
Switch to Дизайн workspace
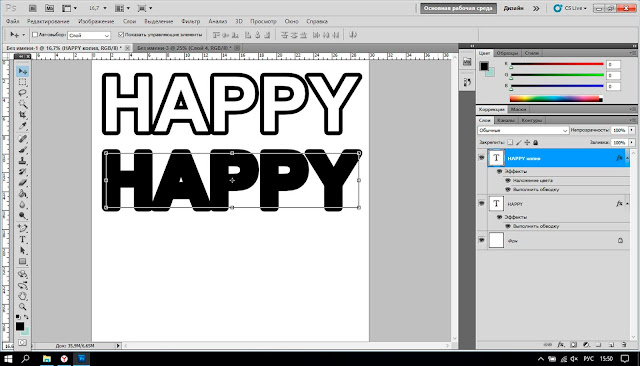[x=513, y=8]
